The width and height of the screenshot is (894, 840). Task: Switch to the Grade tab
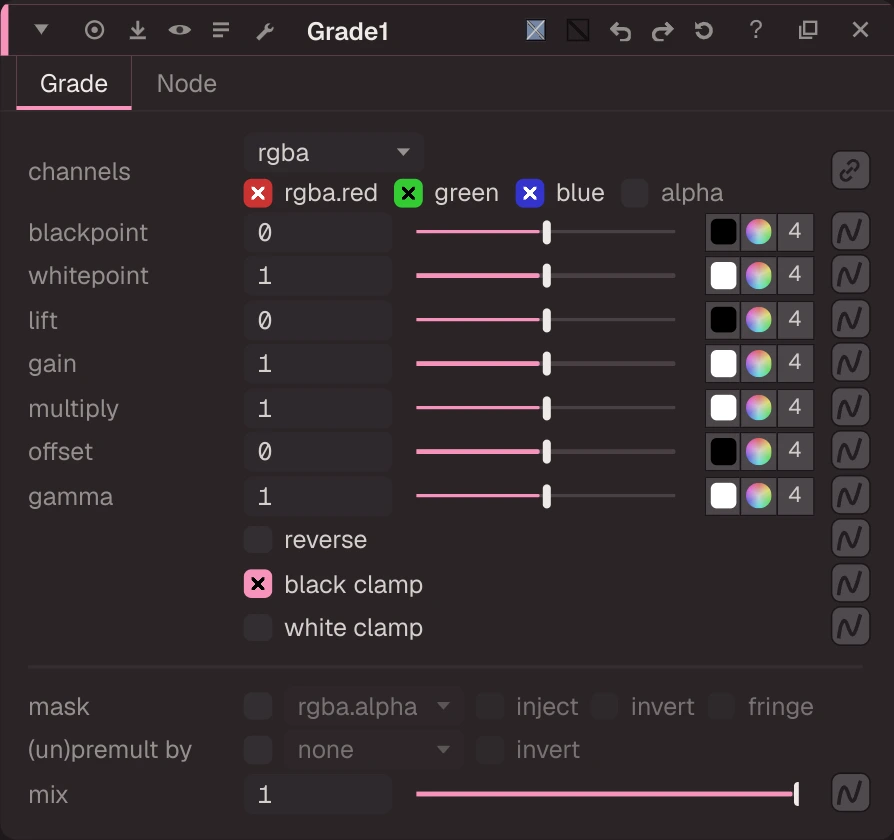click(74, 84)
